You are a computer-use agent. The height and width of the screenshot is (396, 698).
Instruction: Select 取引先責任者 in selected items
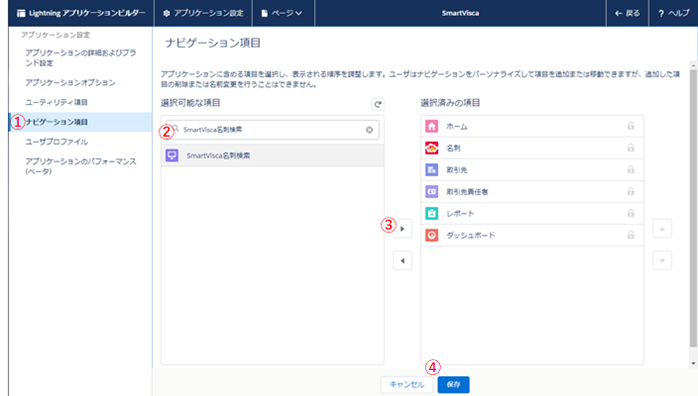(532, 192)
